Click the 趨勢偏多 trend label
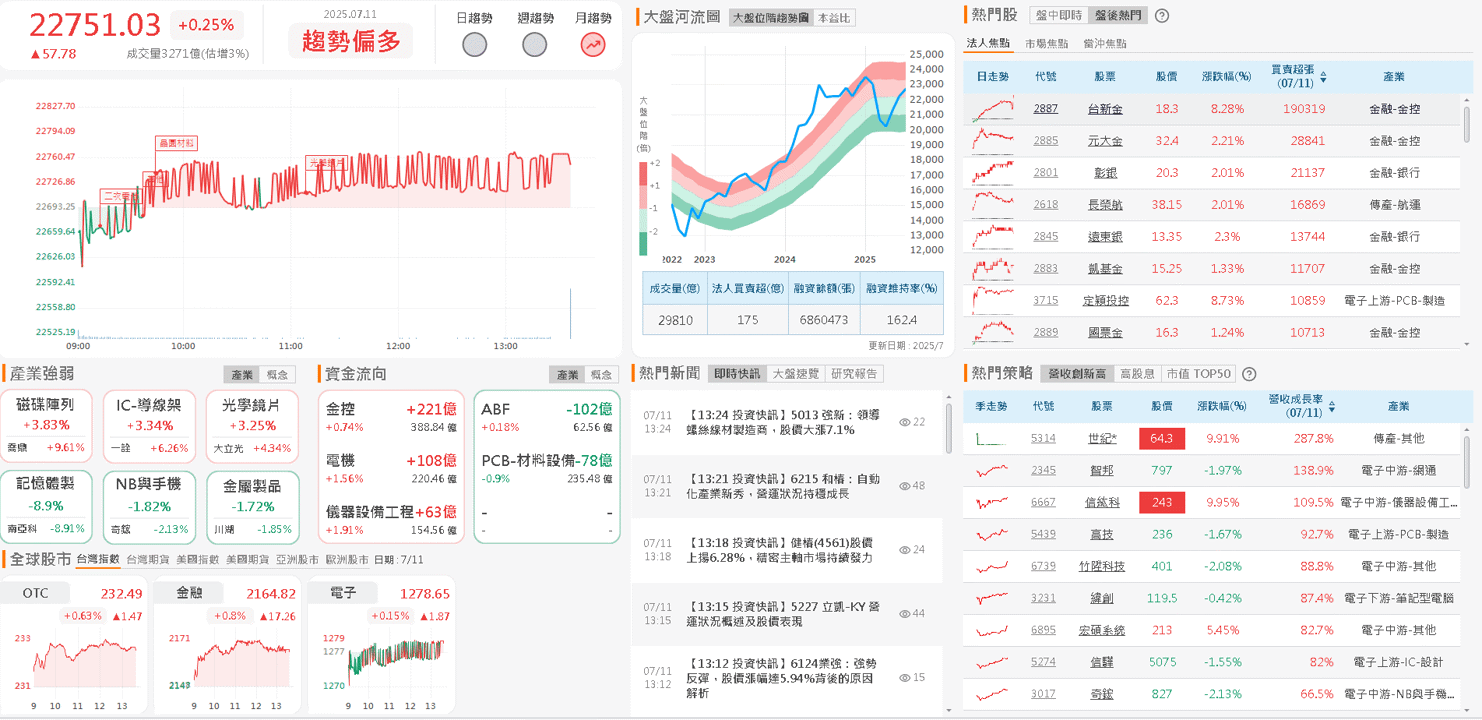Image resolution: width=1482 pixels, height=720 pixels. point(350,41)
